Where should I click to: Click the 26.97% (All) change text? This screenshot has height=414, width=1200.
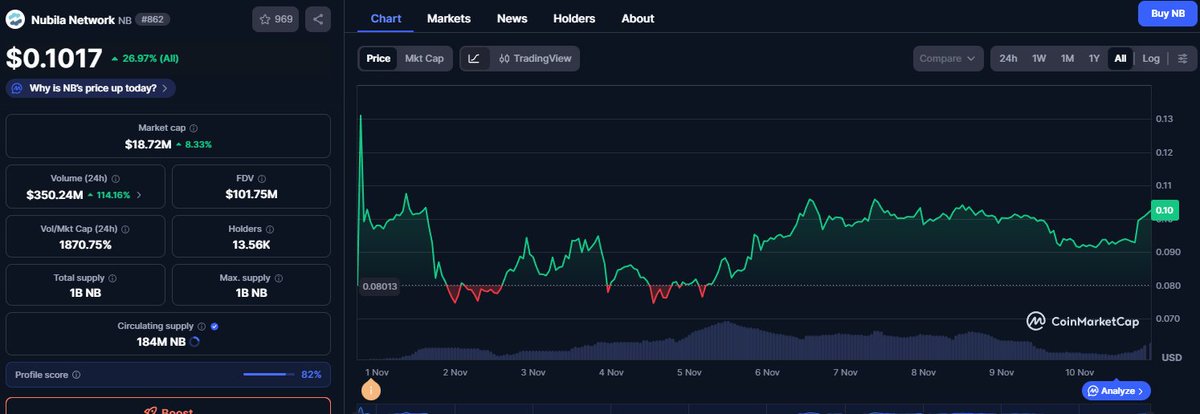149,59
